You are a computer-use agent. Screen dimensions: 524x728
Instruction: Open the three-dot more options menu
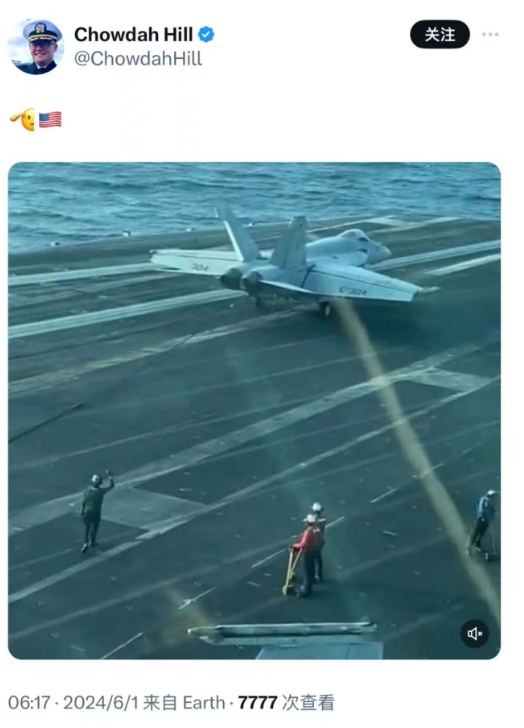point(490,34)
